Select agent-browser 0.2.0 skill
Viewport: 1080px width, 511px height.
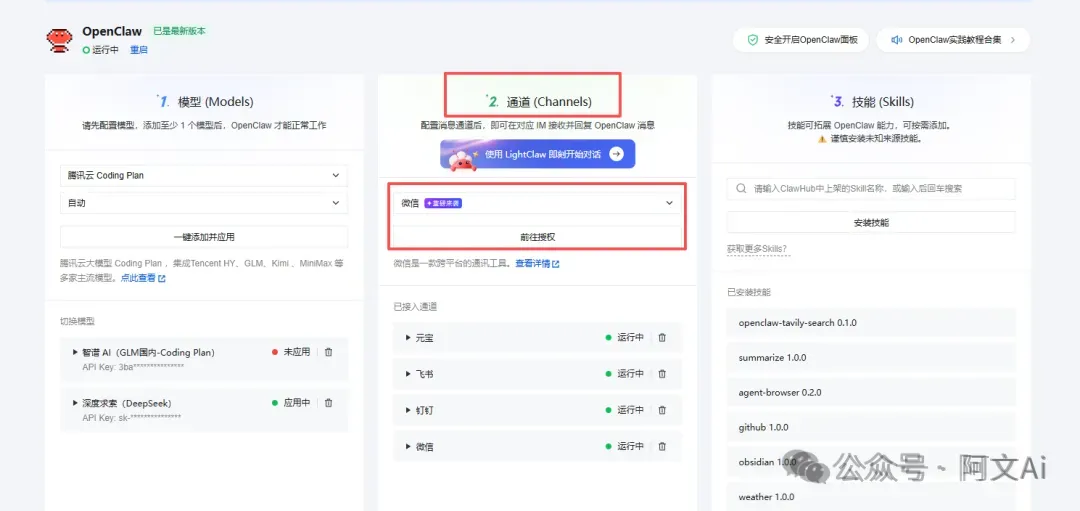pos(871,393)
